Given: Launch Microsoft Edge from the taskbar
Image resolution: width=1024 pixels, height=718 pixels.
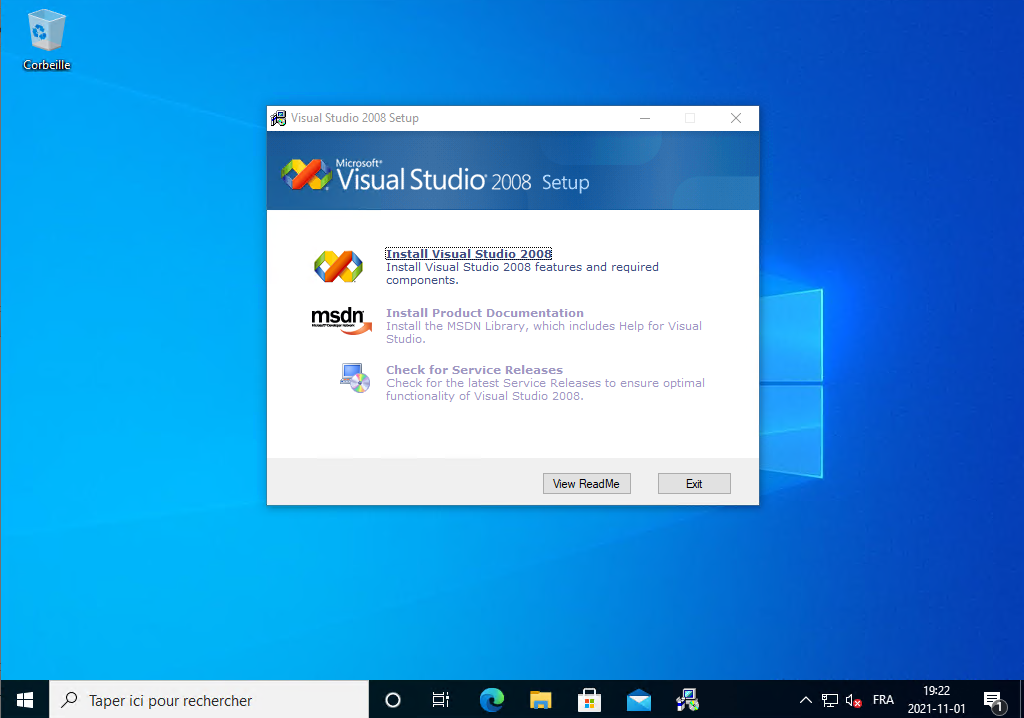Looking at the screenshot, I should tap(491, 700).
